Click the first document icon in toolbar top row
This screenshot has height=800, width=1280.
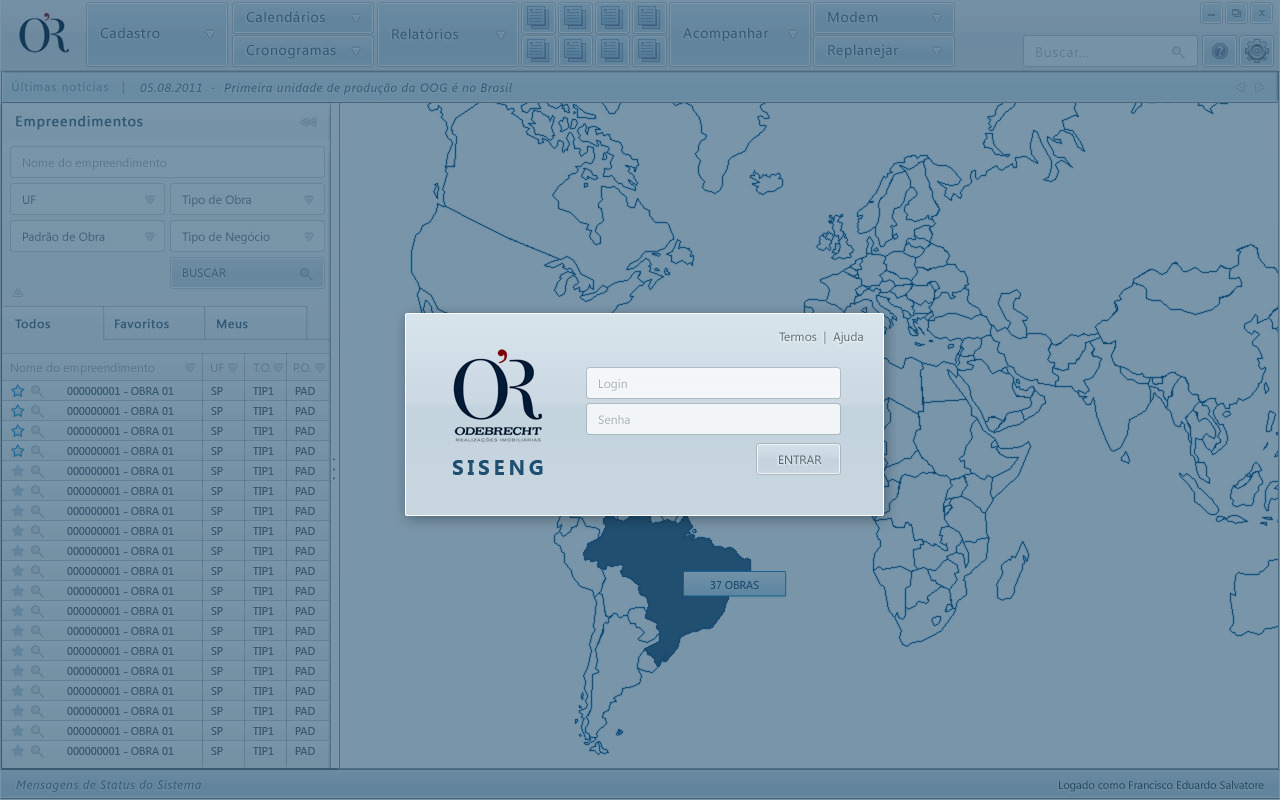538,17
